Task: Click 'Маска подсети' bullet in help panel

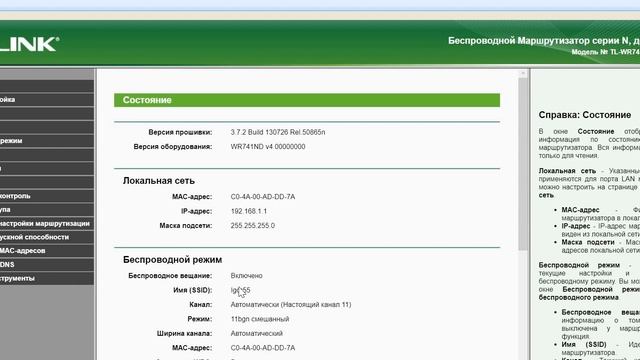Action: pos(588,242)
